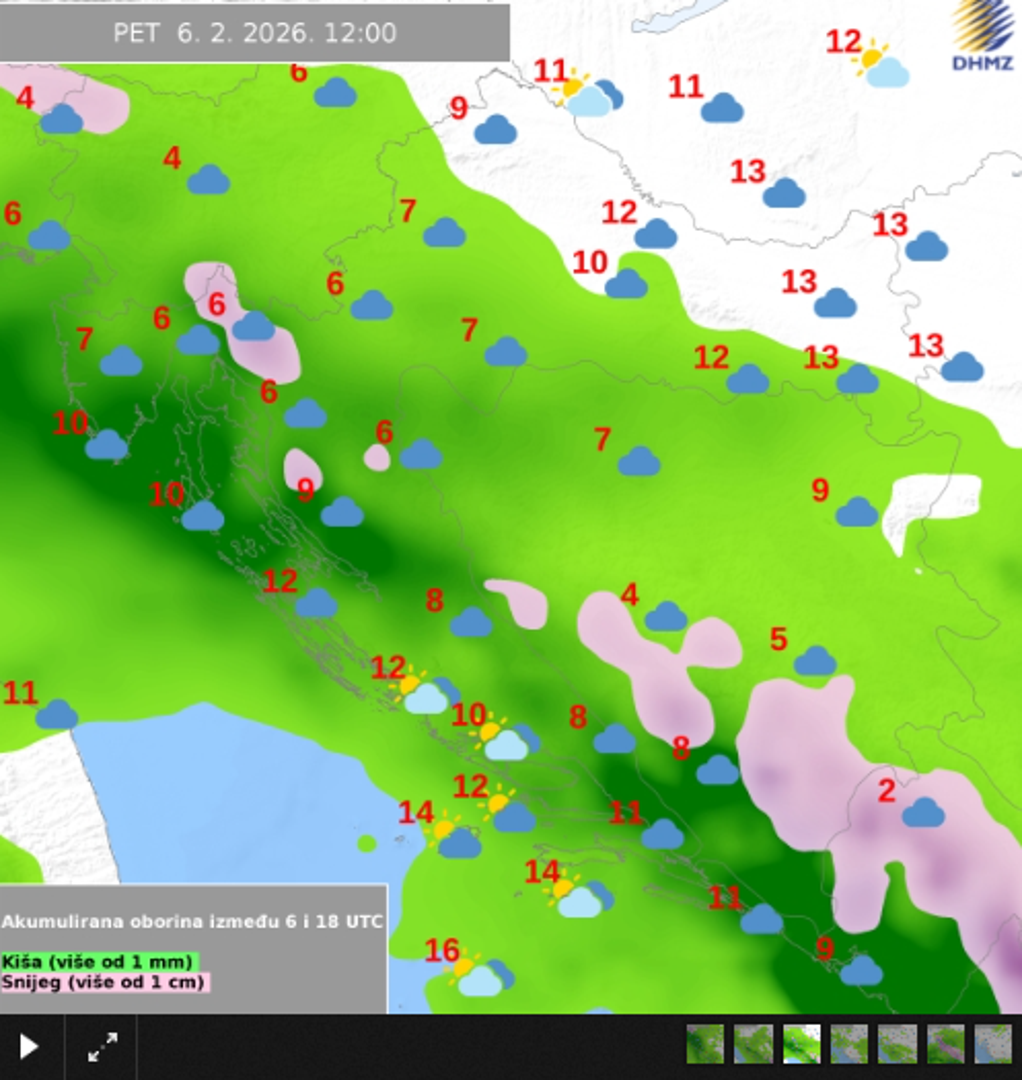Select the fifth forecast thumbnail in the strip

(897, 1044)
